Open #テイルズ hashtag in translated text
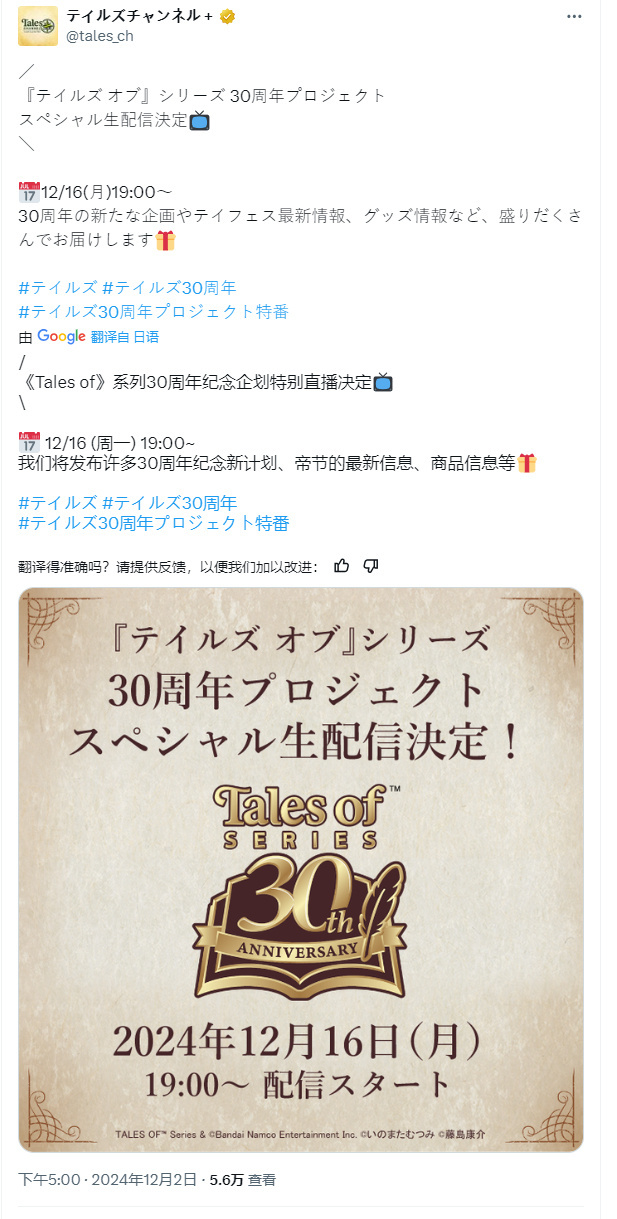Image resolution: width=617 pixels, height=1219 pixels. [57, 501]
